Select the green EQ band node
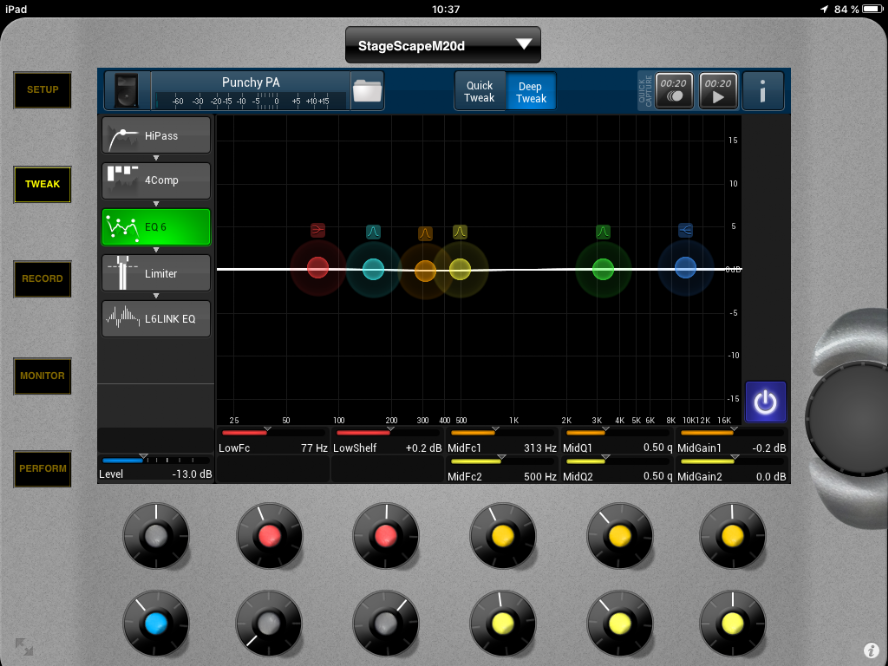The width and height of the screenshot is (888, 666). tap(603, 268)
